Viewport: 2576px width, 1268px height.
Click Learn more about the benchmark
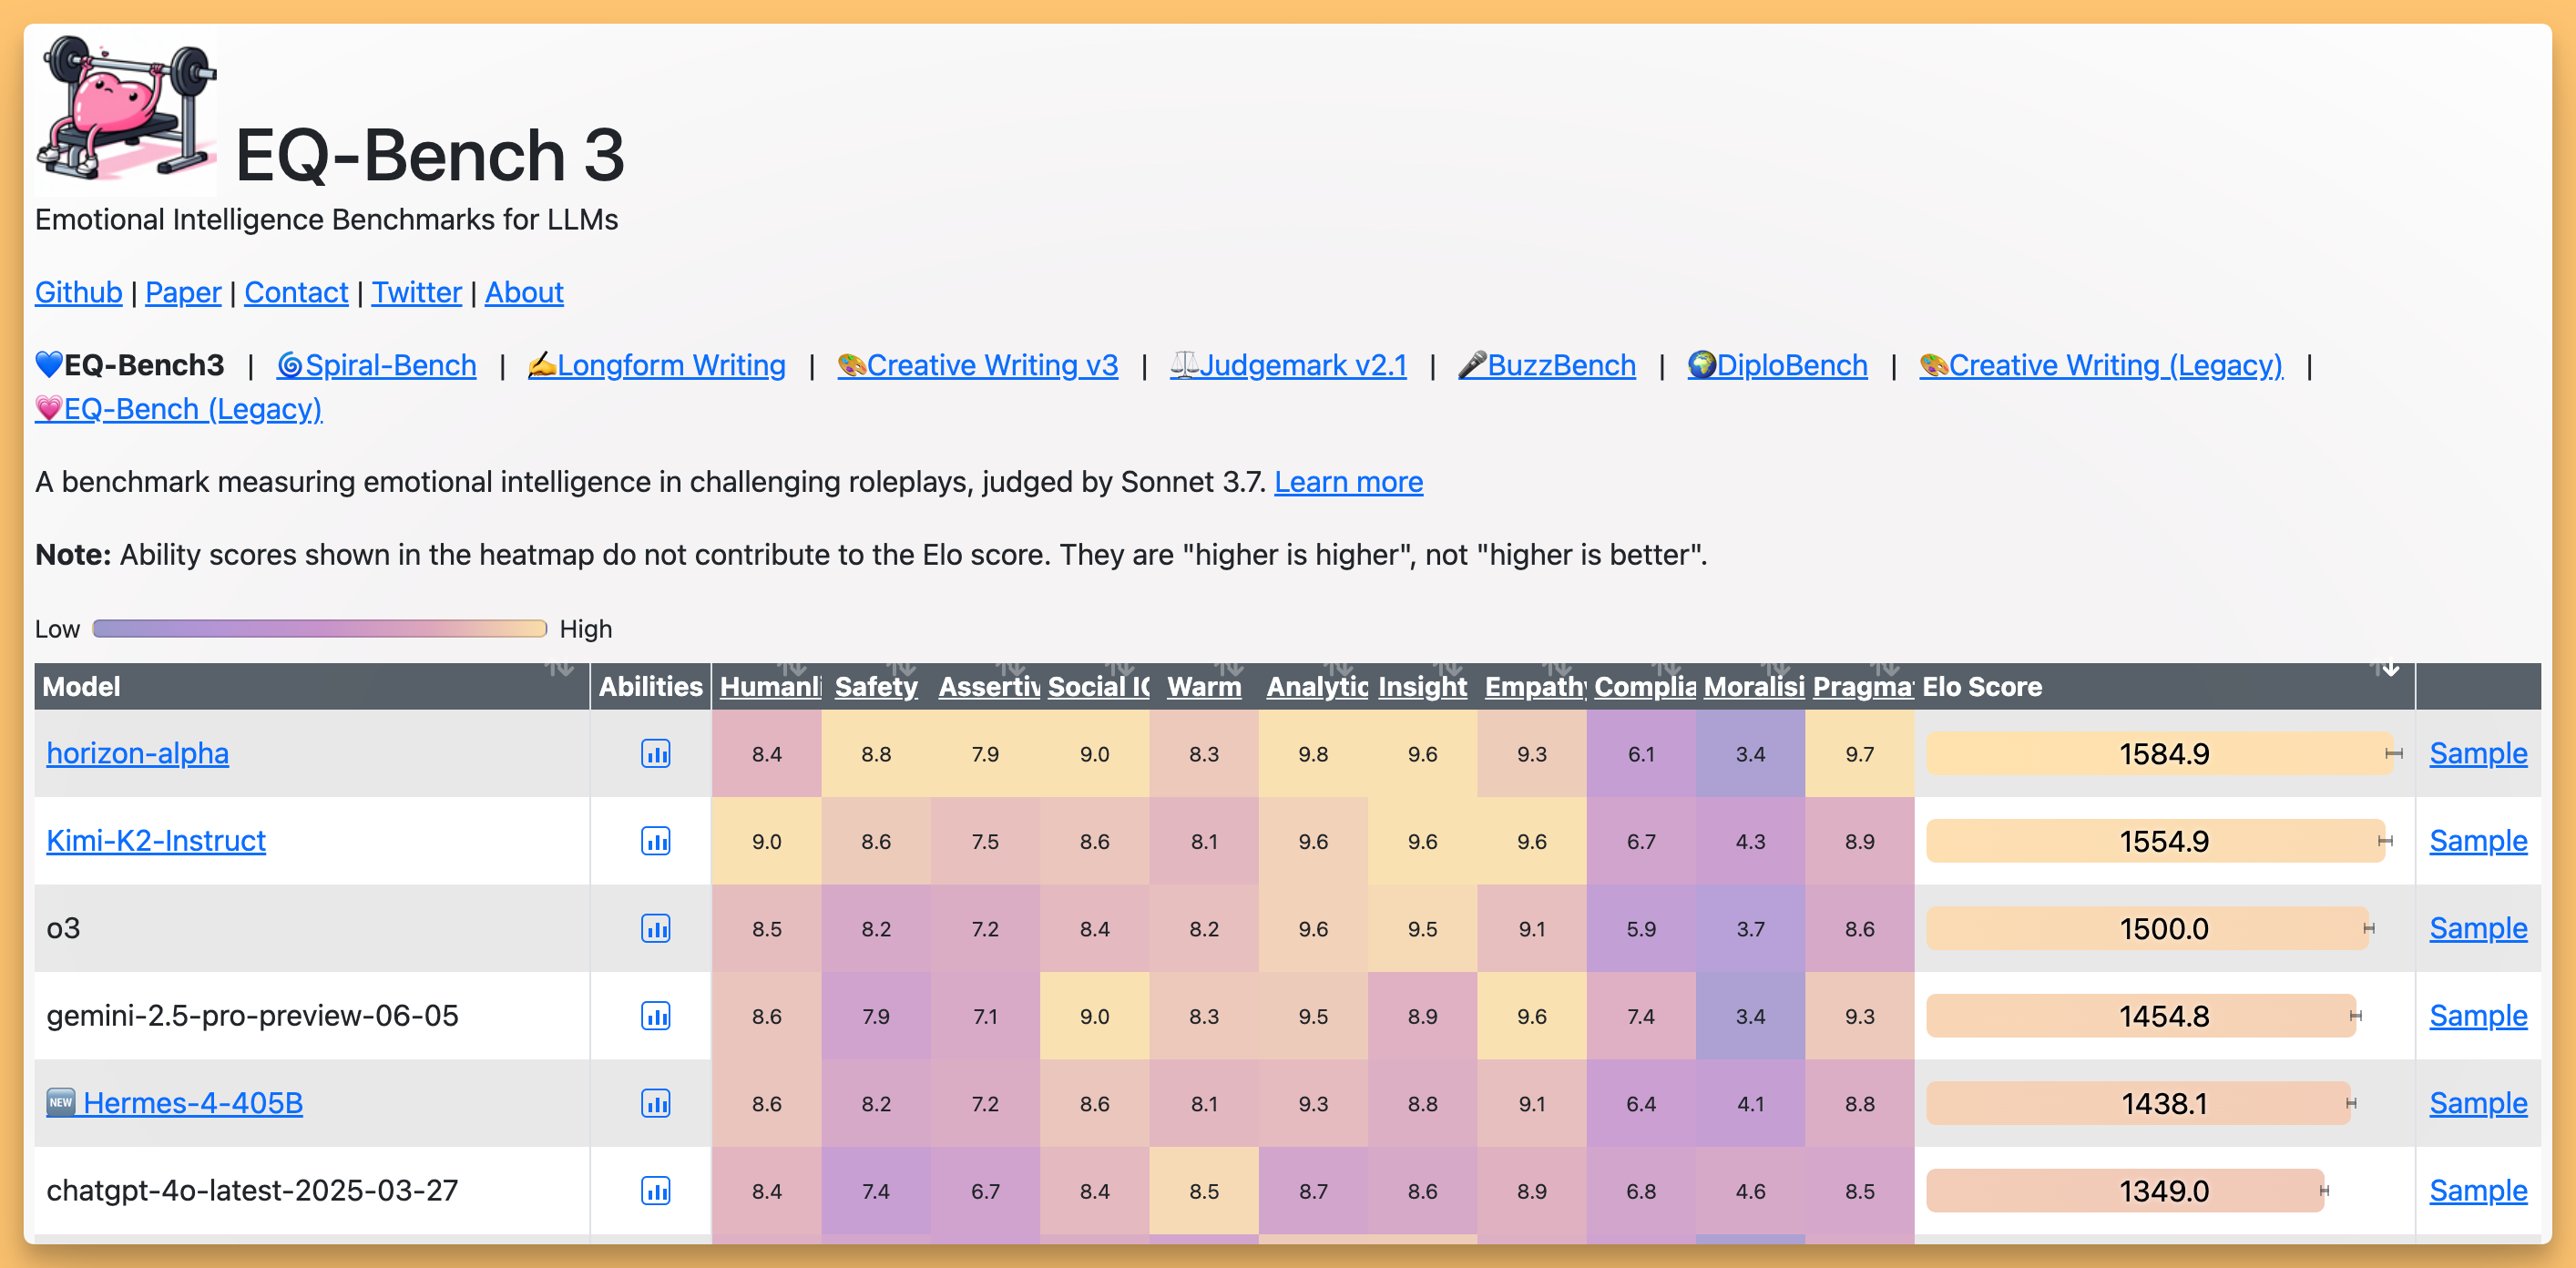pyautogui.click(x=1347, y=482)
